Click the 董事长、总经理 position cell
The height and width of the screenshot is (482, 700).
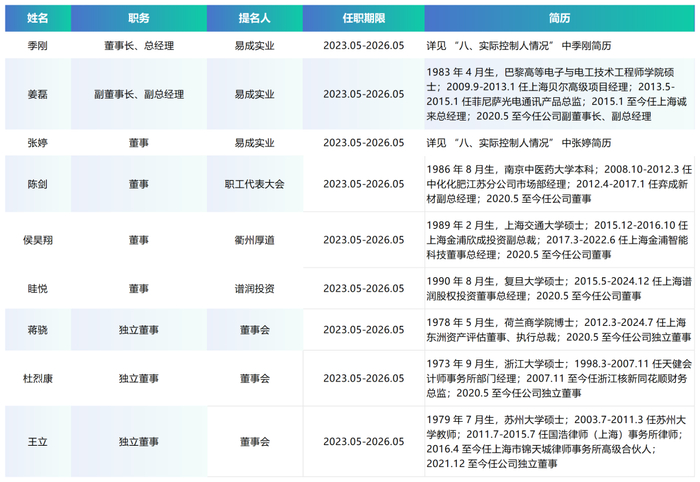coord(139,46)
